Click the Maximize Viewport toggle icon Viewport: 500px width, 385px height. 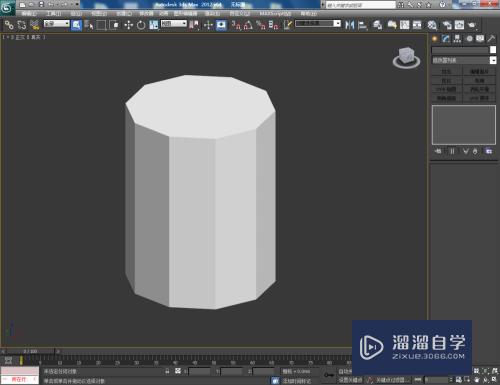tap(495, 380)
